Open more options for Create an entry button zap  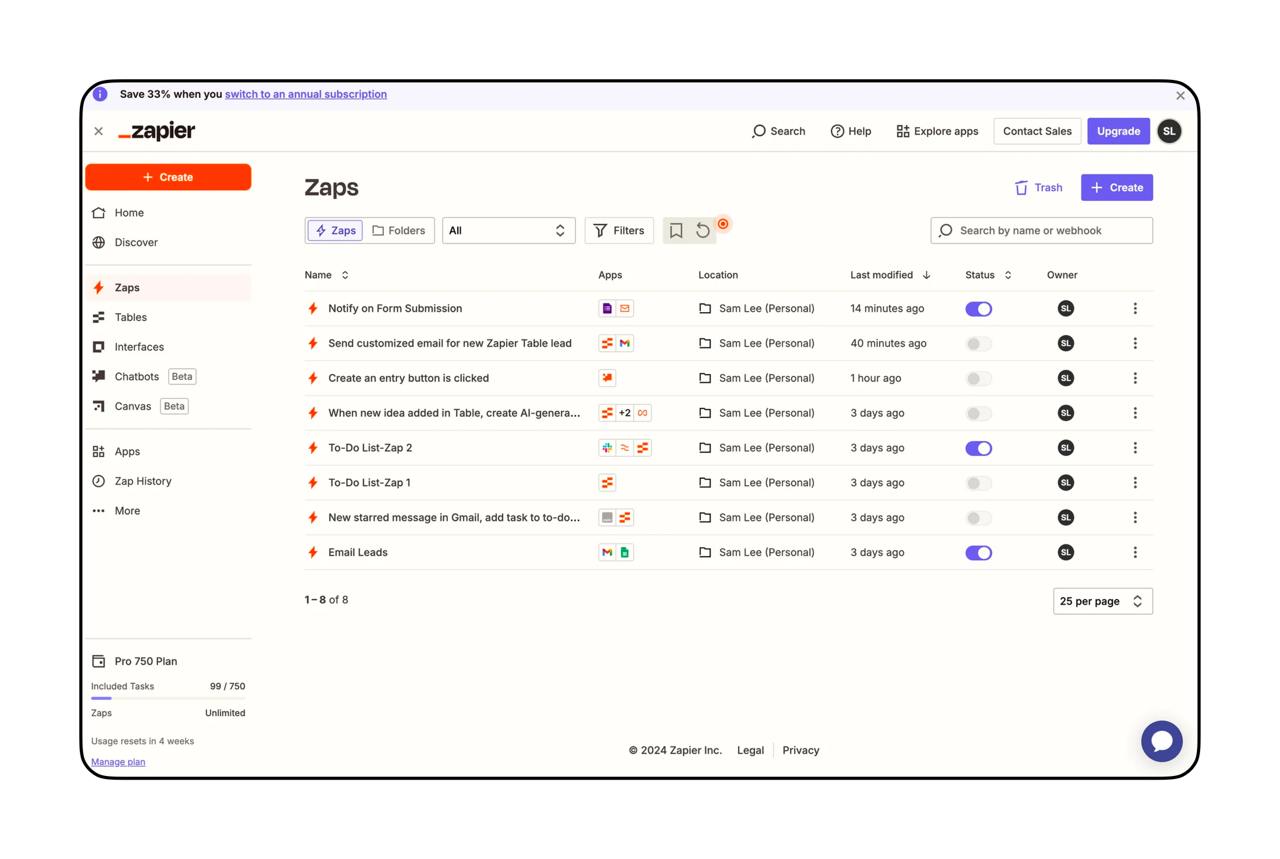(x=1135, y=378)
